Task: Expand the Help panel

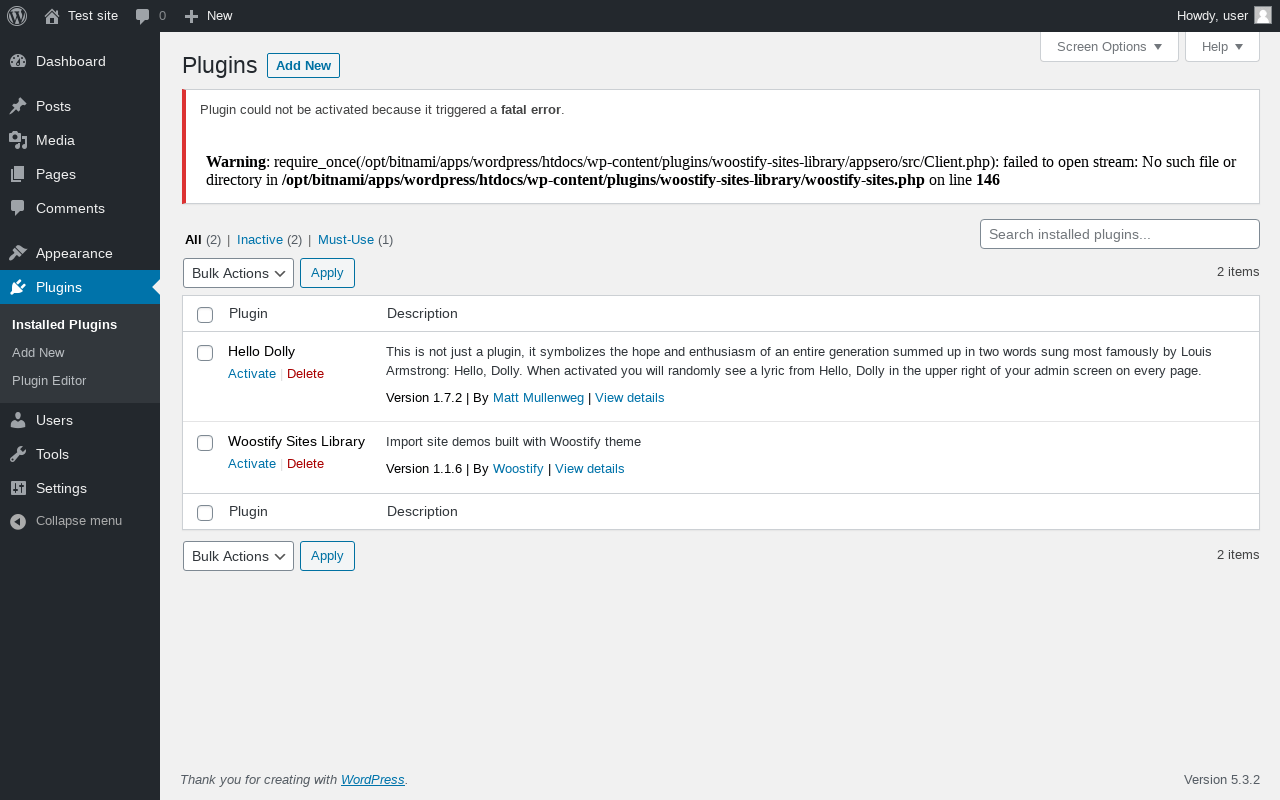Action: [x=1222, y=47]
